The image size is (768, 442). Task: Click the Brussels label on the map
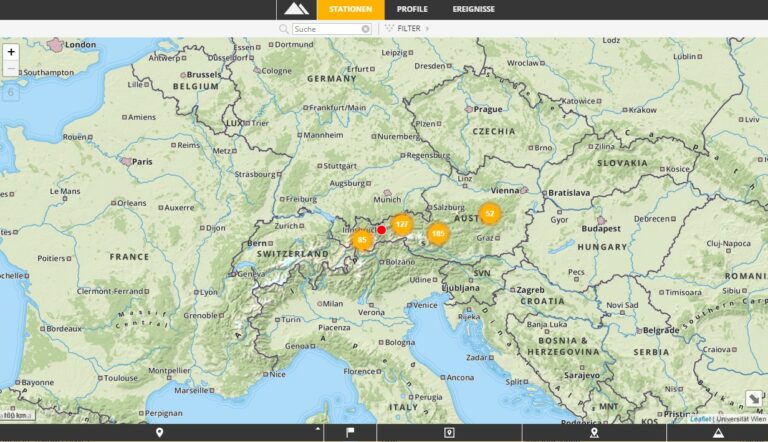click(204, 75)
